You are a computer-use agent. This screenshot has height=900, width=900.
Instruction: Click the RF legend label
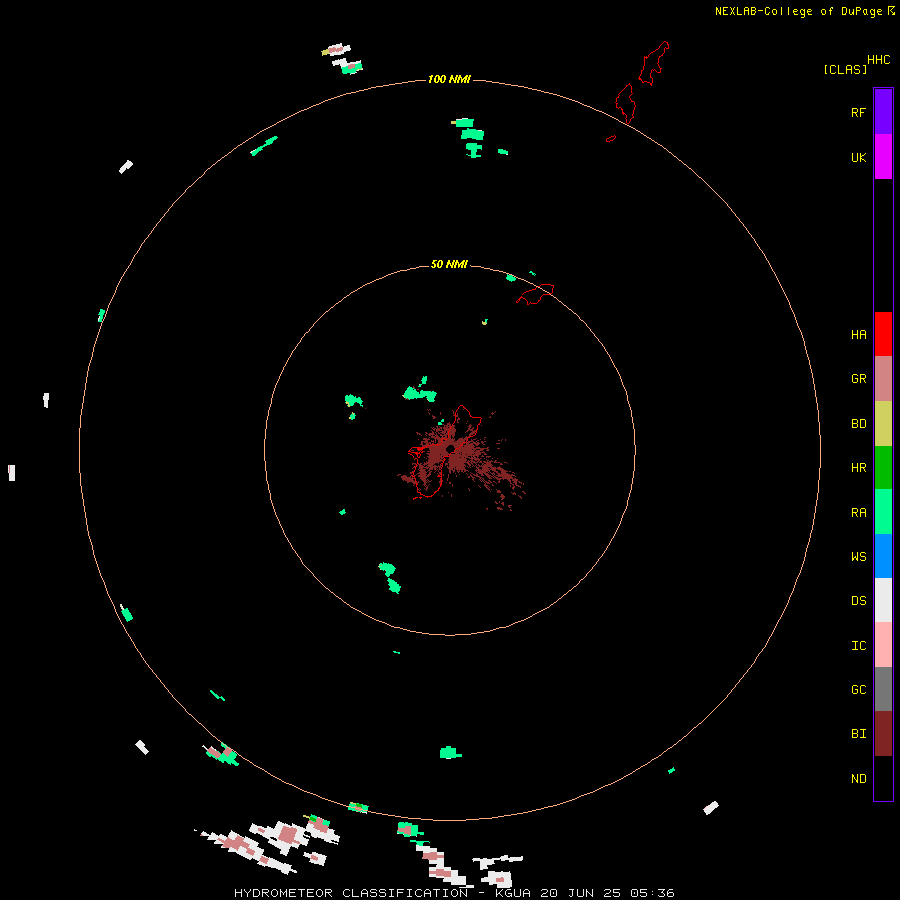click(858, 112)
